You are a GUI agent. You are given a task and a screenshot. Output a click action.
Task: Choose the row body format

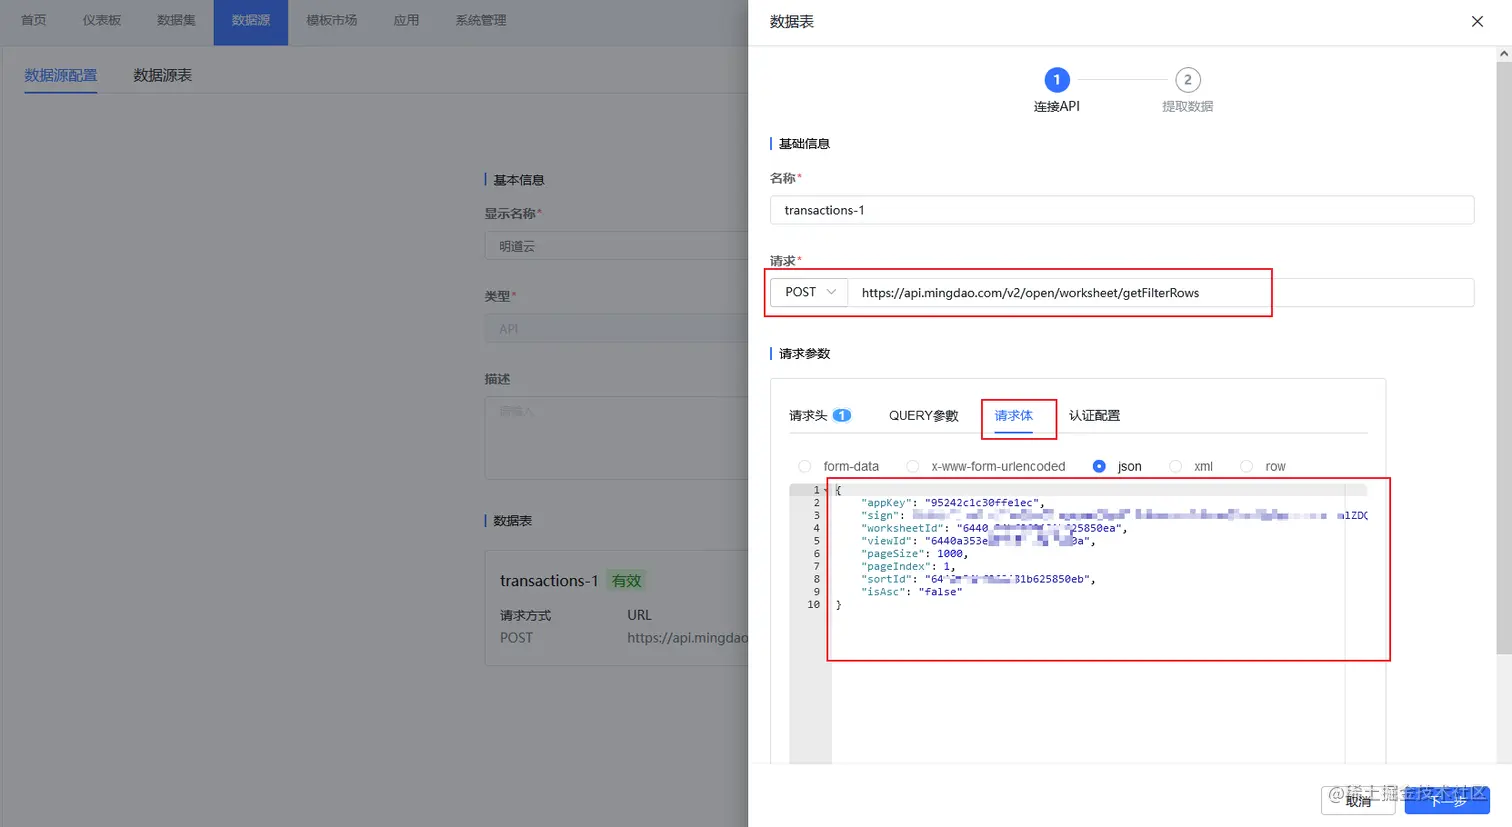point(1246,466)
